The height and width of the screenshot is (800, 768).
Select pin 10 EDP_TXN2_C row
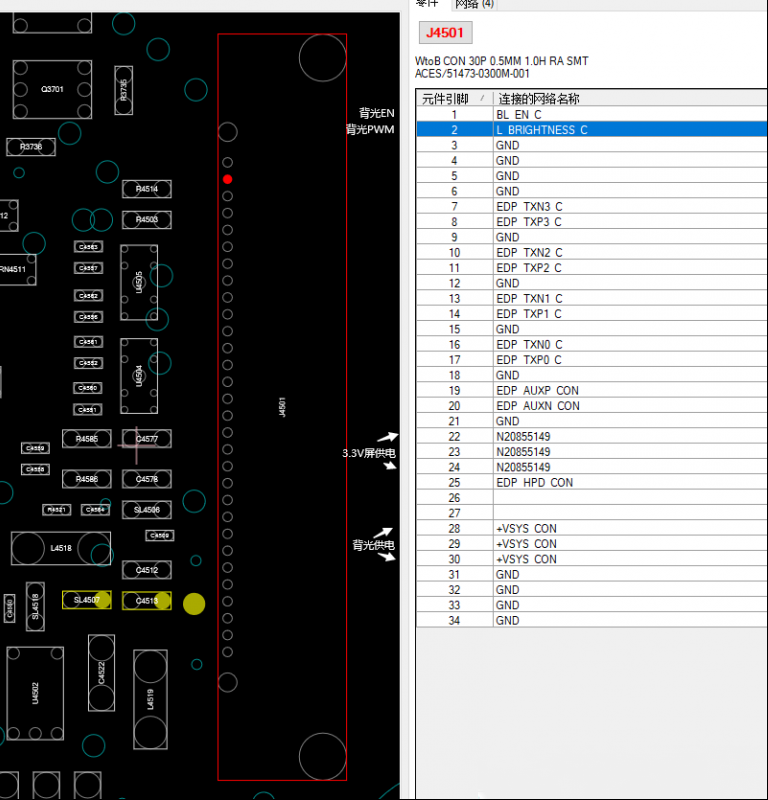[591, 253]
